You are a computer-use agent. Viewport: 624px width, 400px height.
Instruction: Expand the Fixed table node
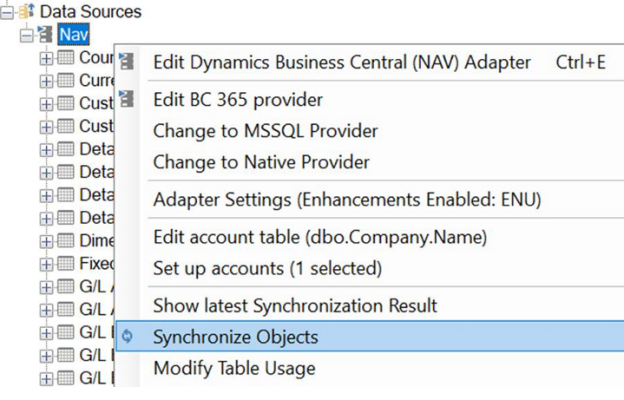[x=46, y=265]
